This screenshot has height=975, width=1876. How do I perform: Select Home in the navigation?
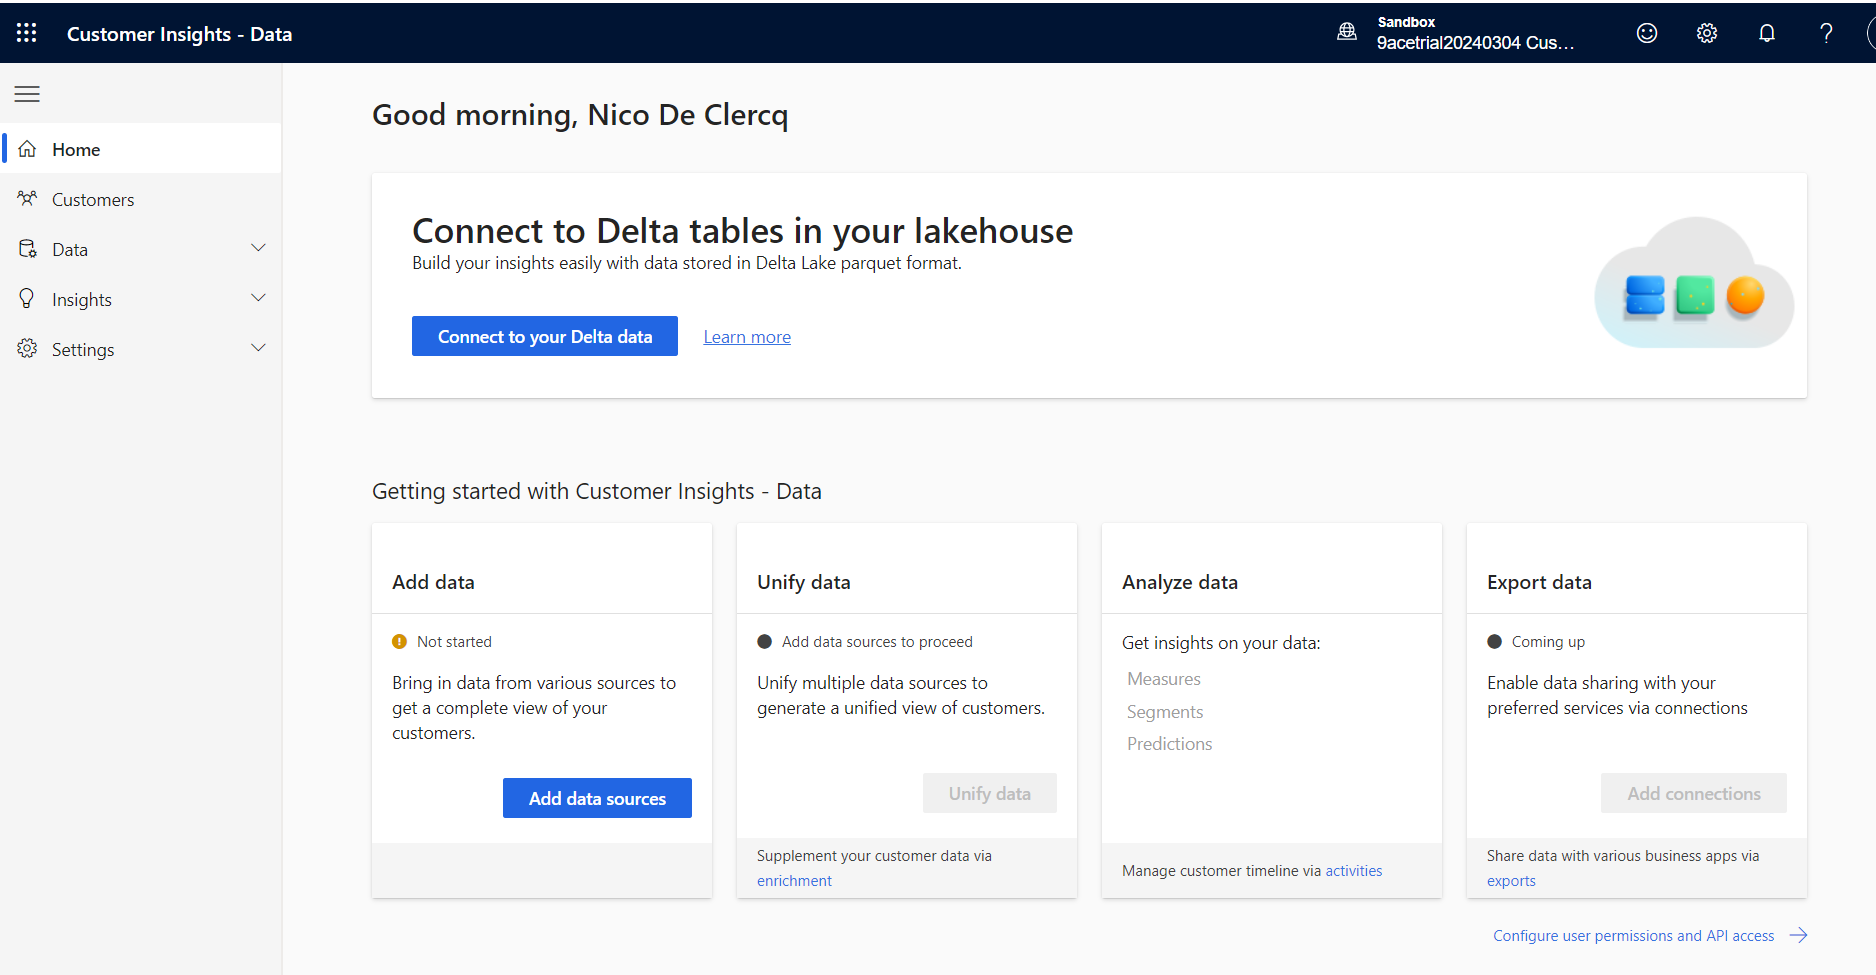(141, 149)
